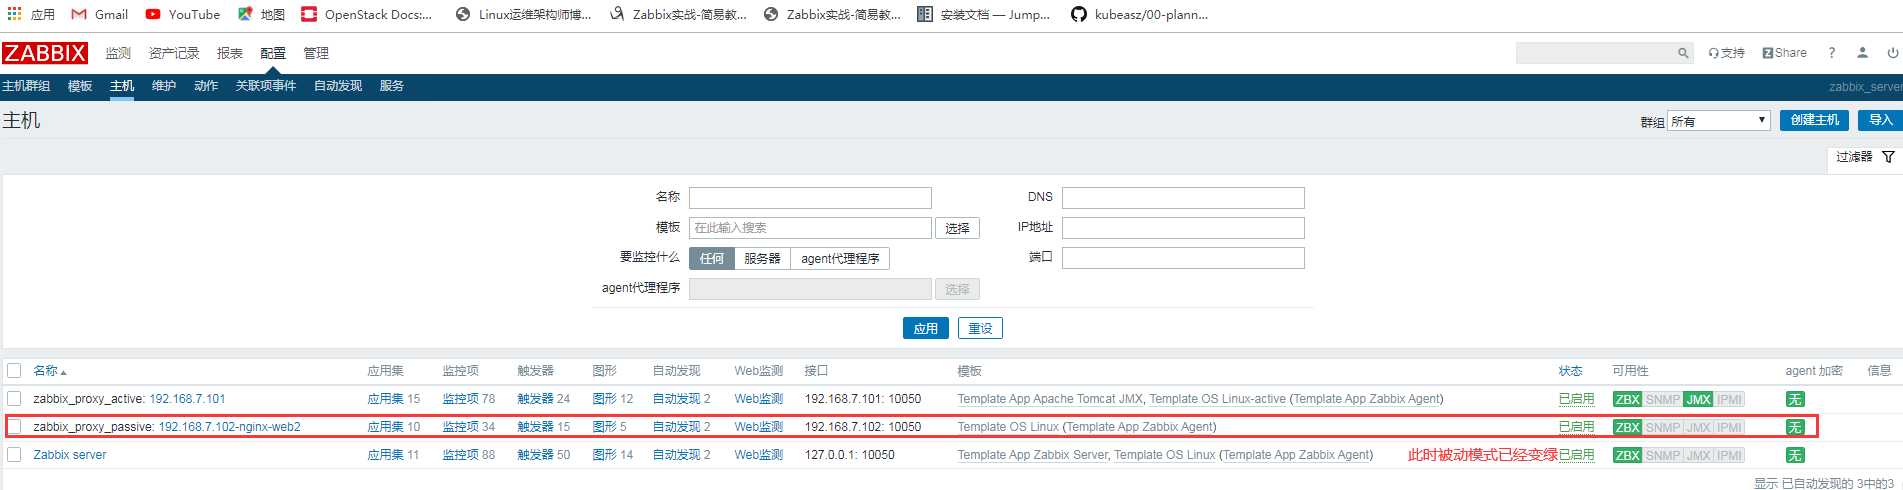This screenshot has width=1903, height=490.
Task: Focus the DNS input field
Action: [x=1183, y=198]
